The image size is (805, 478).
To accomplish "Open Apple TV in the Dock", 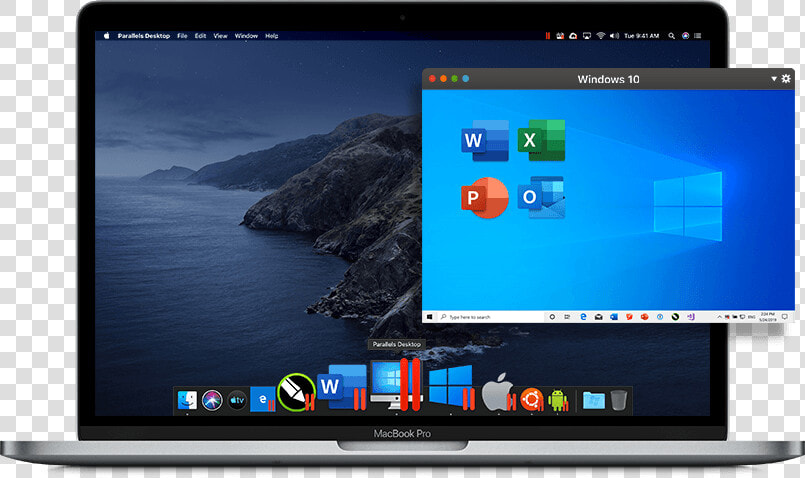I will pyautogui.click(x=237, y=400).
